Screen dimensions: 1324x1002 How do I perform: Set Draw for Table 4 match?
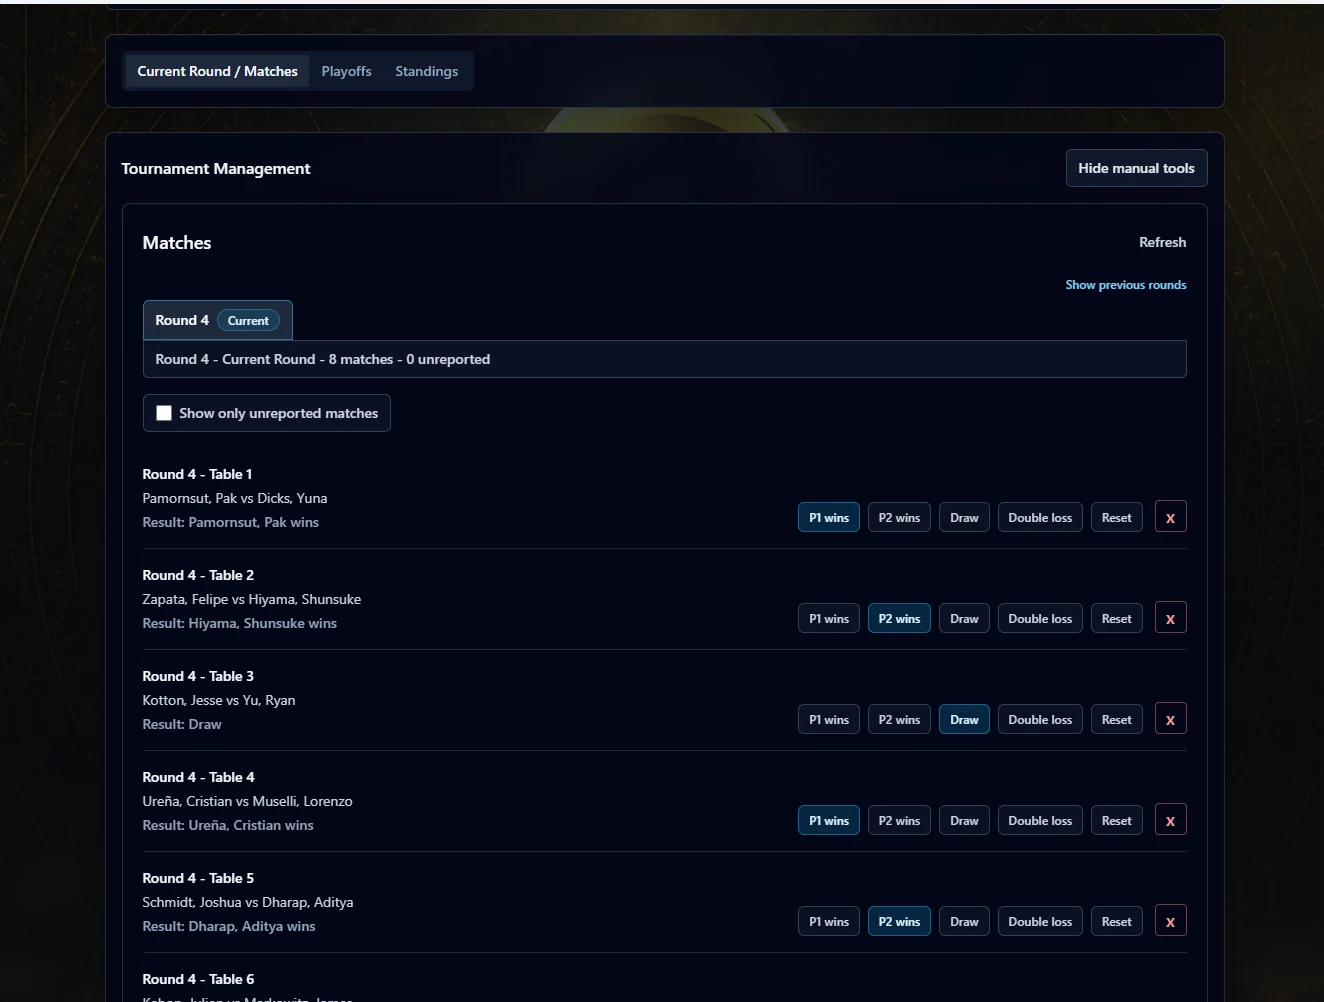click(964, 820)
